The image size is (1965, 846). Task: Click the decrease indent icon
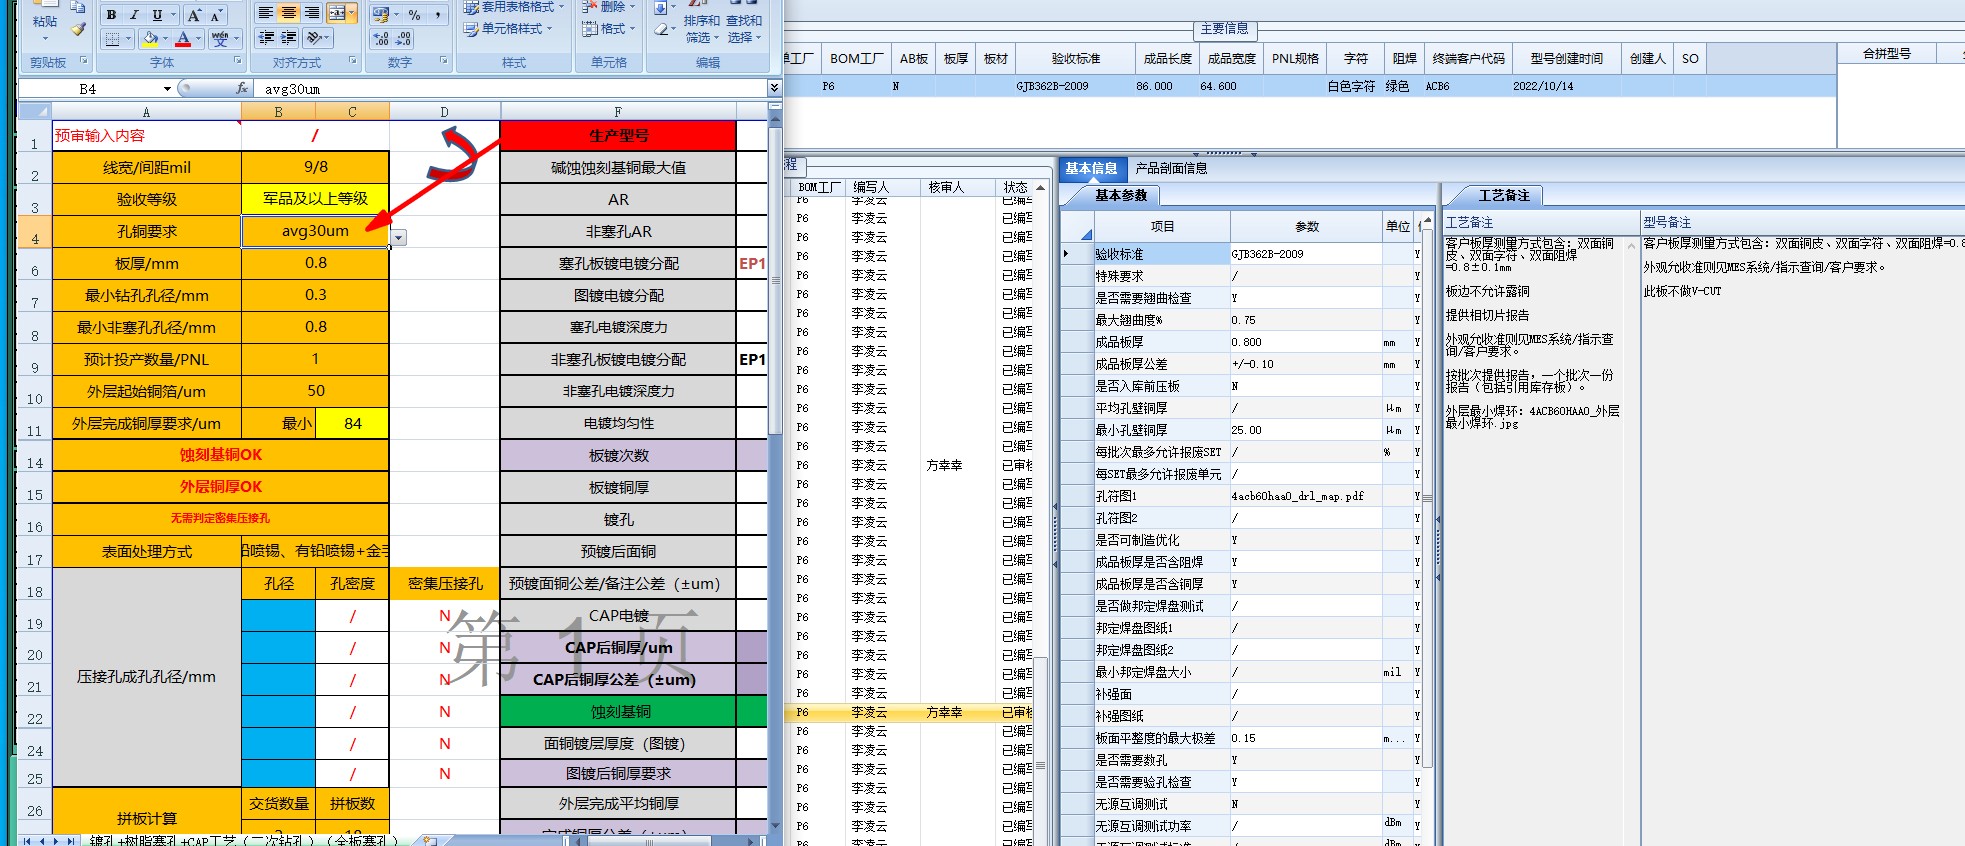tap(266, 37)
